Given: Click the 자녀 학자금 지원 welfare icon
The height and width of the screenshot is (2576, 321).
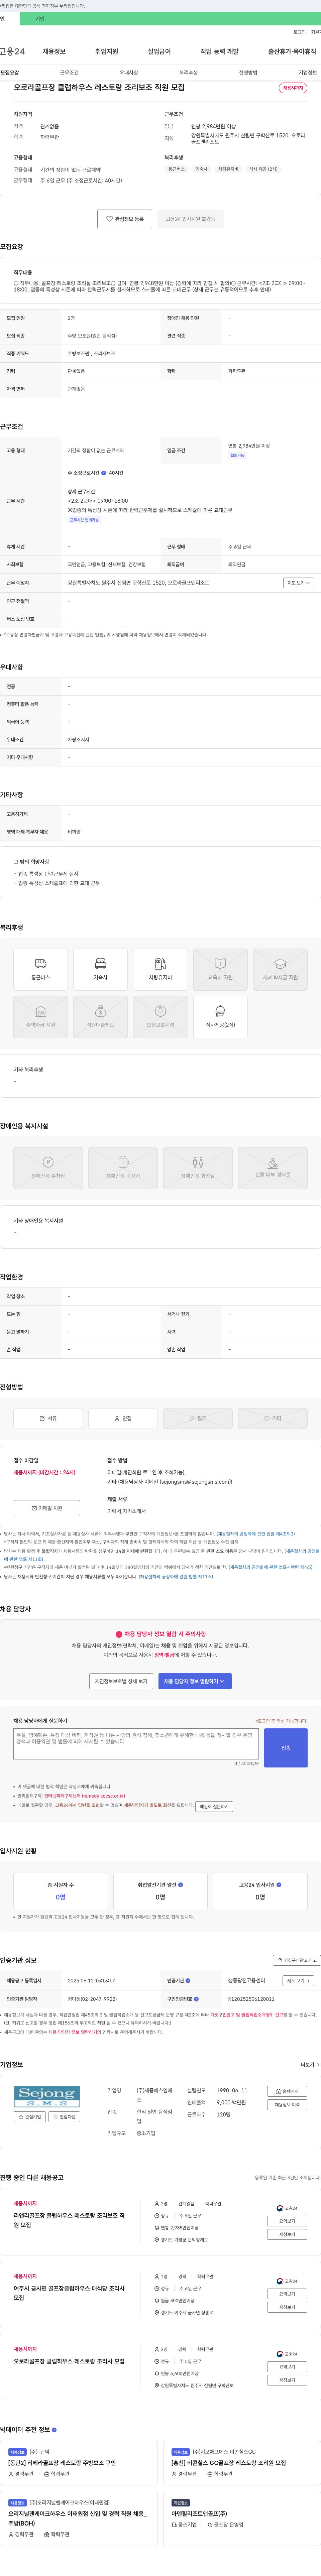Looking at the screenshot, I should tap(280, 970).
